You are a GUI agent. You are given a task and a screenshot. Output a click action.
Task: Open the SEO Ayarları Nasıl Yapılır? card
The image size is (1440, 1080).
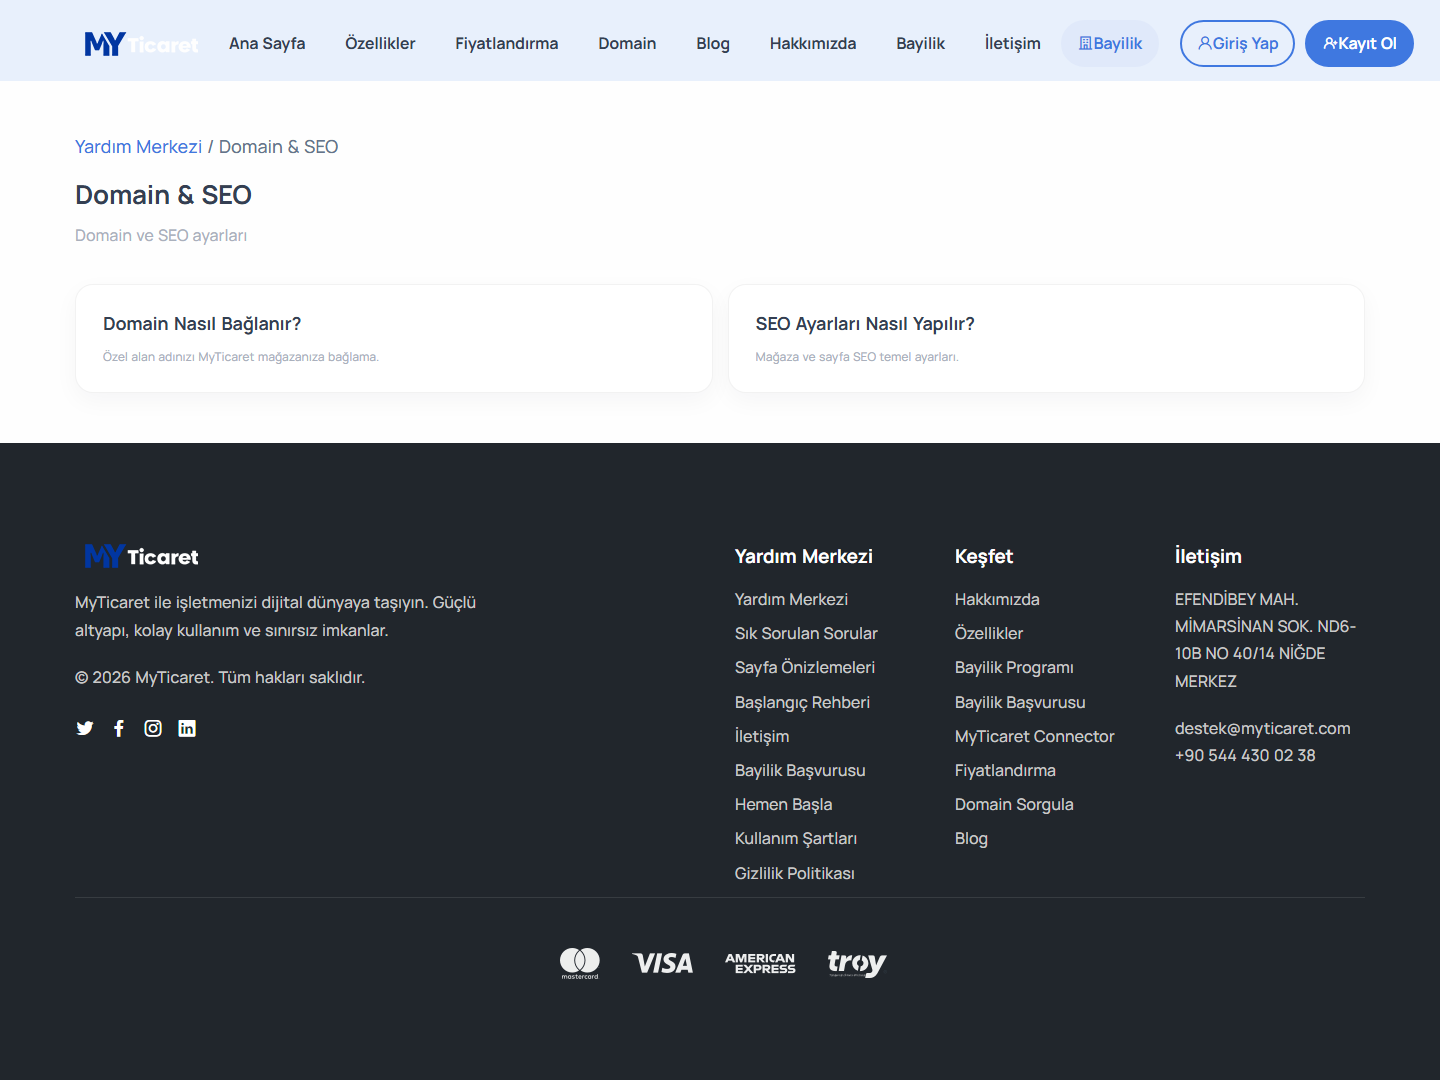pyautogui.click(x=1046, y=339)
